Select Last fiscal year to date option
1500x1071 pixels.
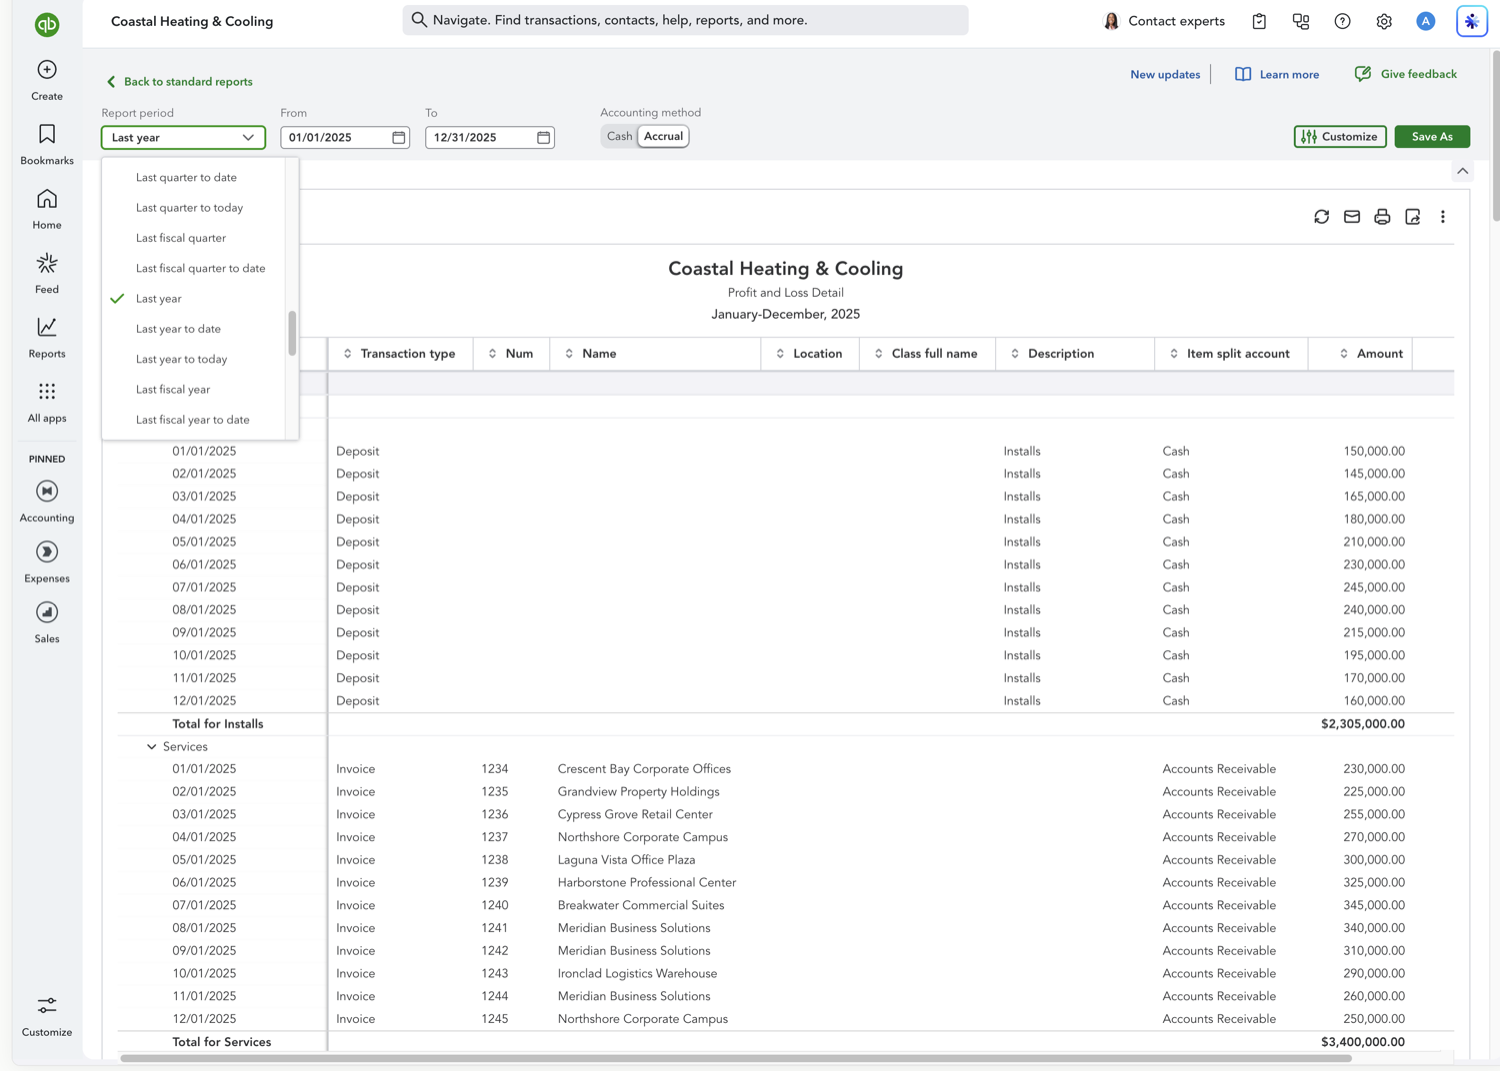[x=193, y=420]
